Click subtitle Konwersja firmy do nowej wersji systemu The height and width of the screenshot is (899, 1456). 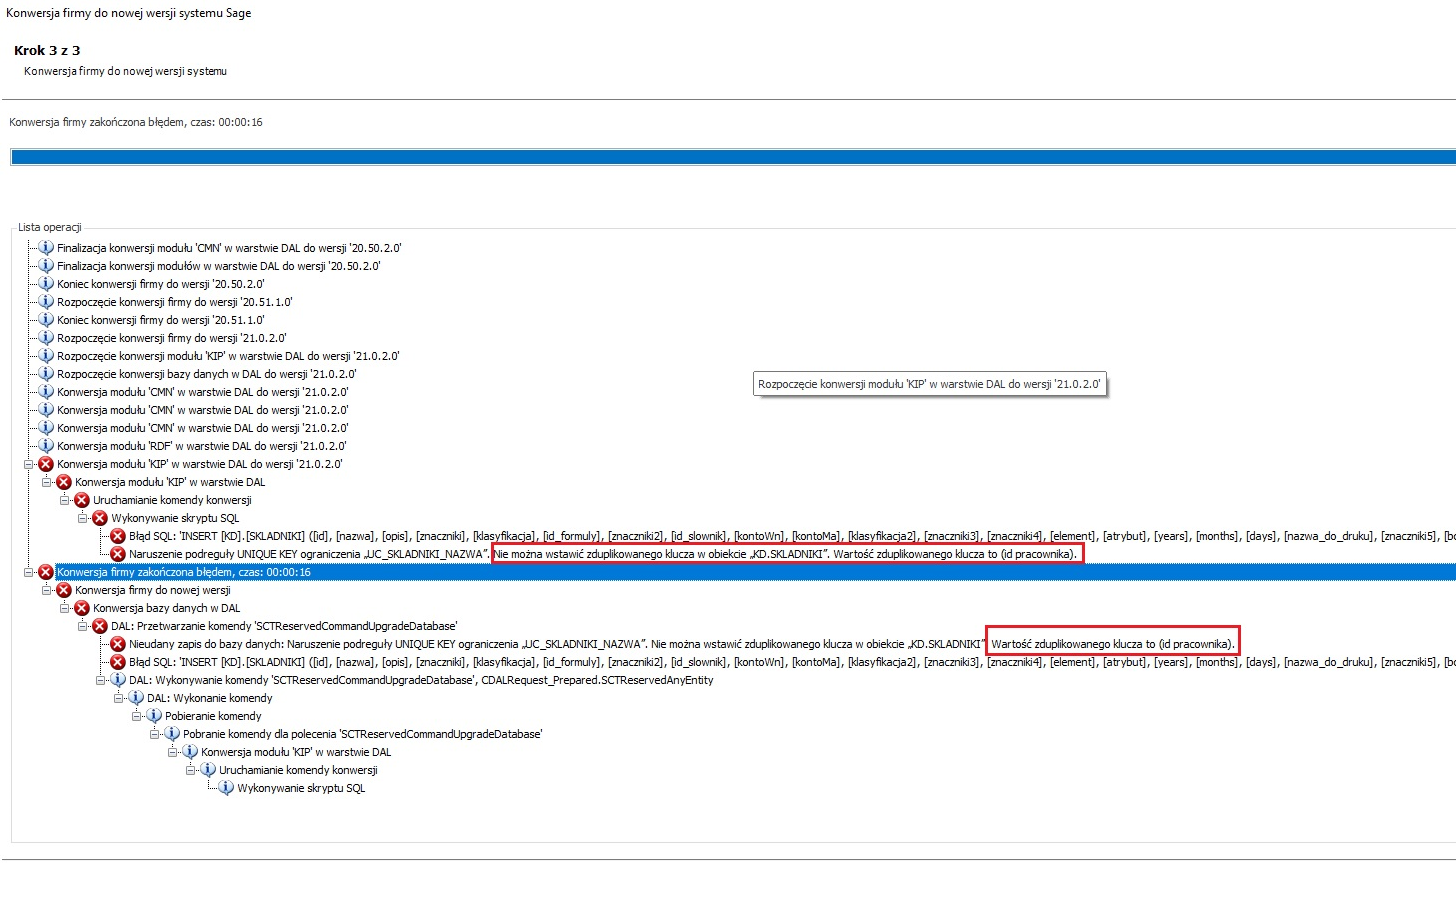(125, 71)
